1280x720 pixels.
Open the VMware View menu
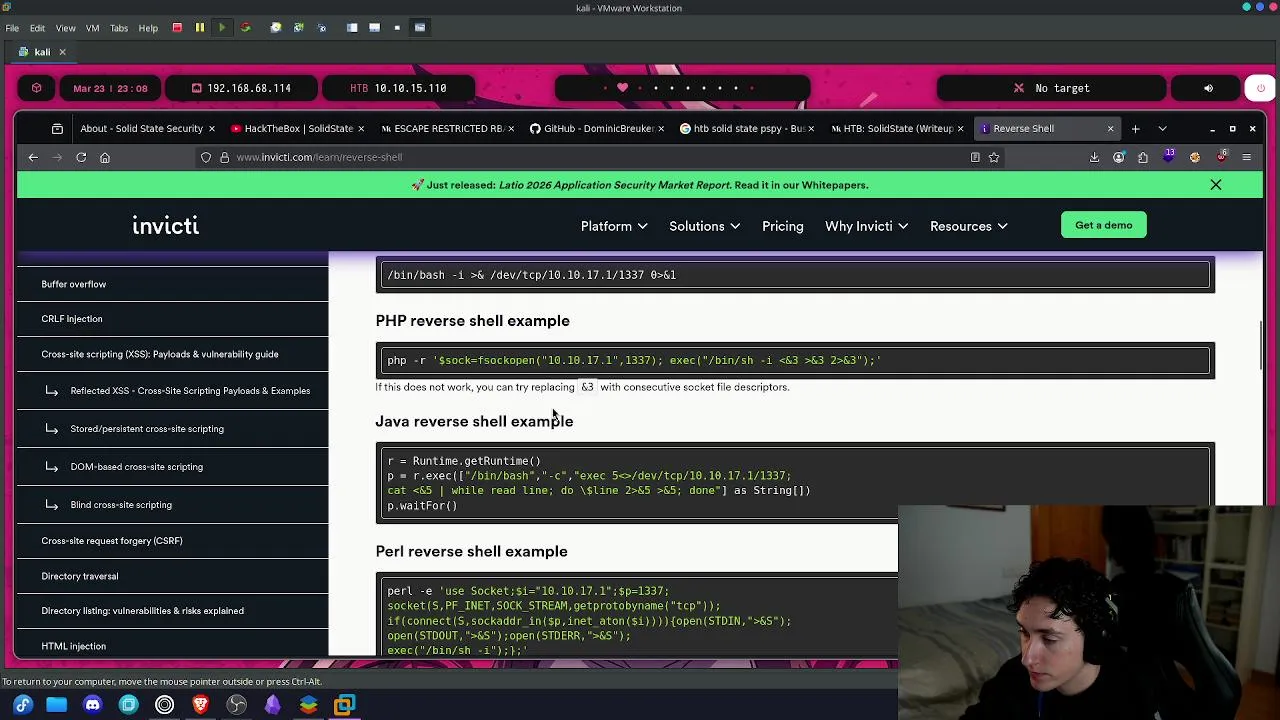(65, 28)
